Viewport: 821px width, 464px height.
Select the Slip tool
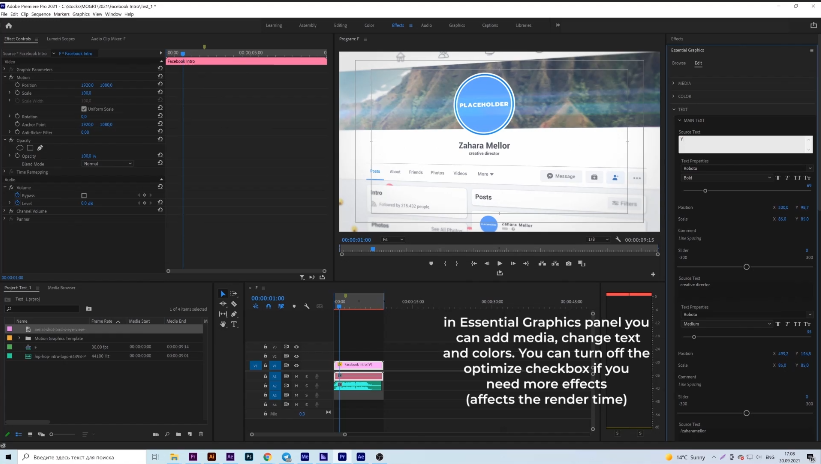223,314
